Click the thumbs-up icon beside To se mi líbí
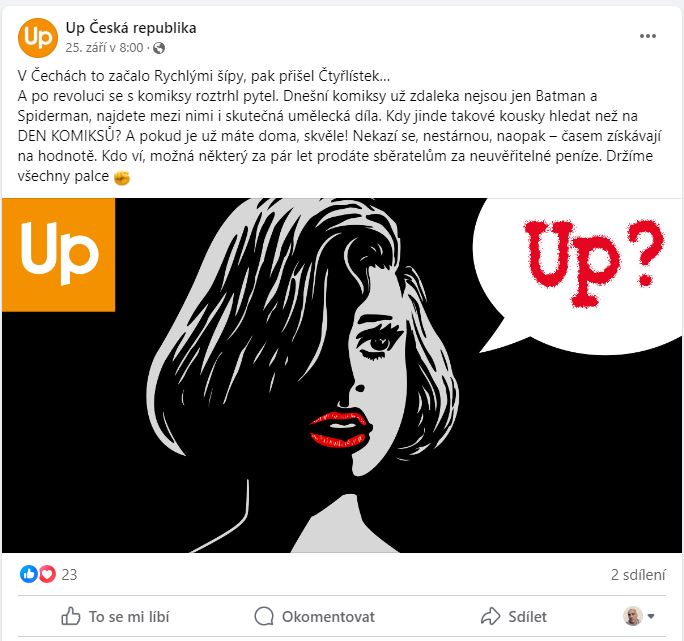This screenshot has width=684, height=641. [x=71, y=616]
